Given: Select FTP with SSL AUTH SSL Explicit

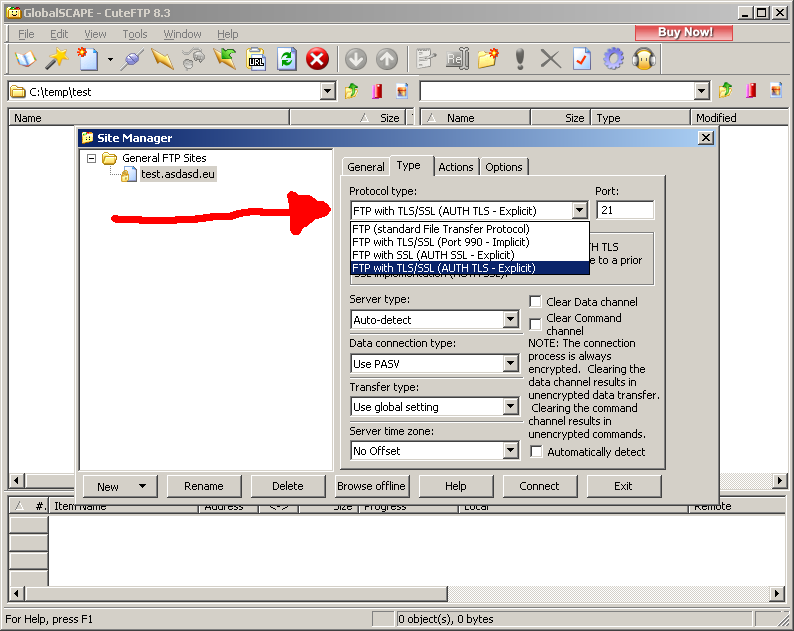Looking at the screenshot, I should click(x=470, y=255).
